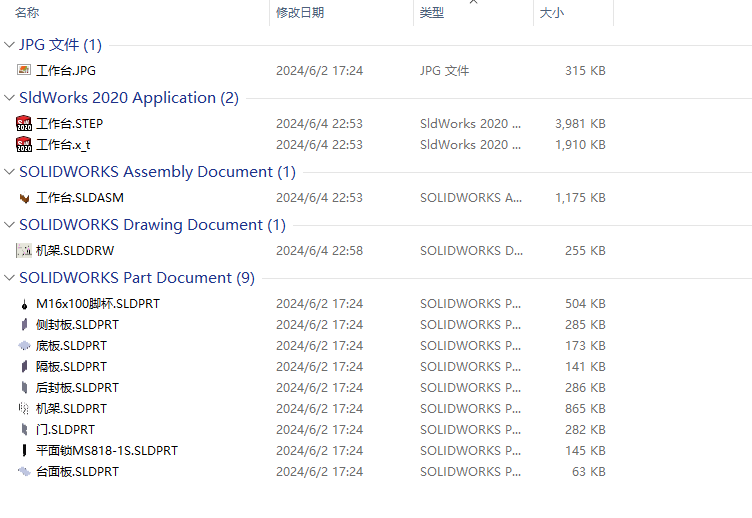Image resolution: width=752 pixels, height=518 pixels.
Task: Select the JPG 文件 (1) group heading
Action: pos(60,45)
